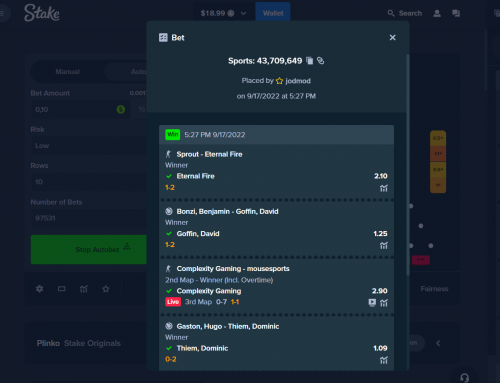Watch Complexity Gaming live stream
The height and width of the screenshot is (383, 500).
[372, 303]
